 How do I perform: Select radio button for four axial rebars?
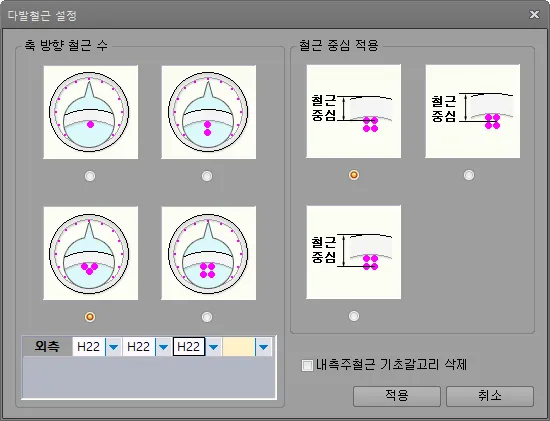pos(207,317)
